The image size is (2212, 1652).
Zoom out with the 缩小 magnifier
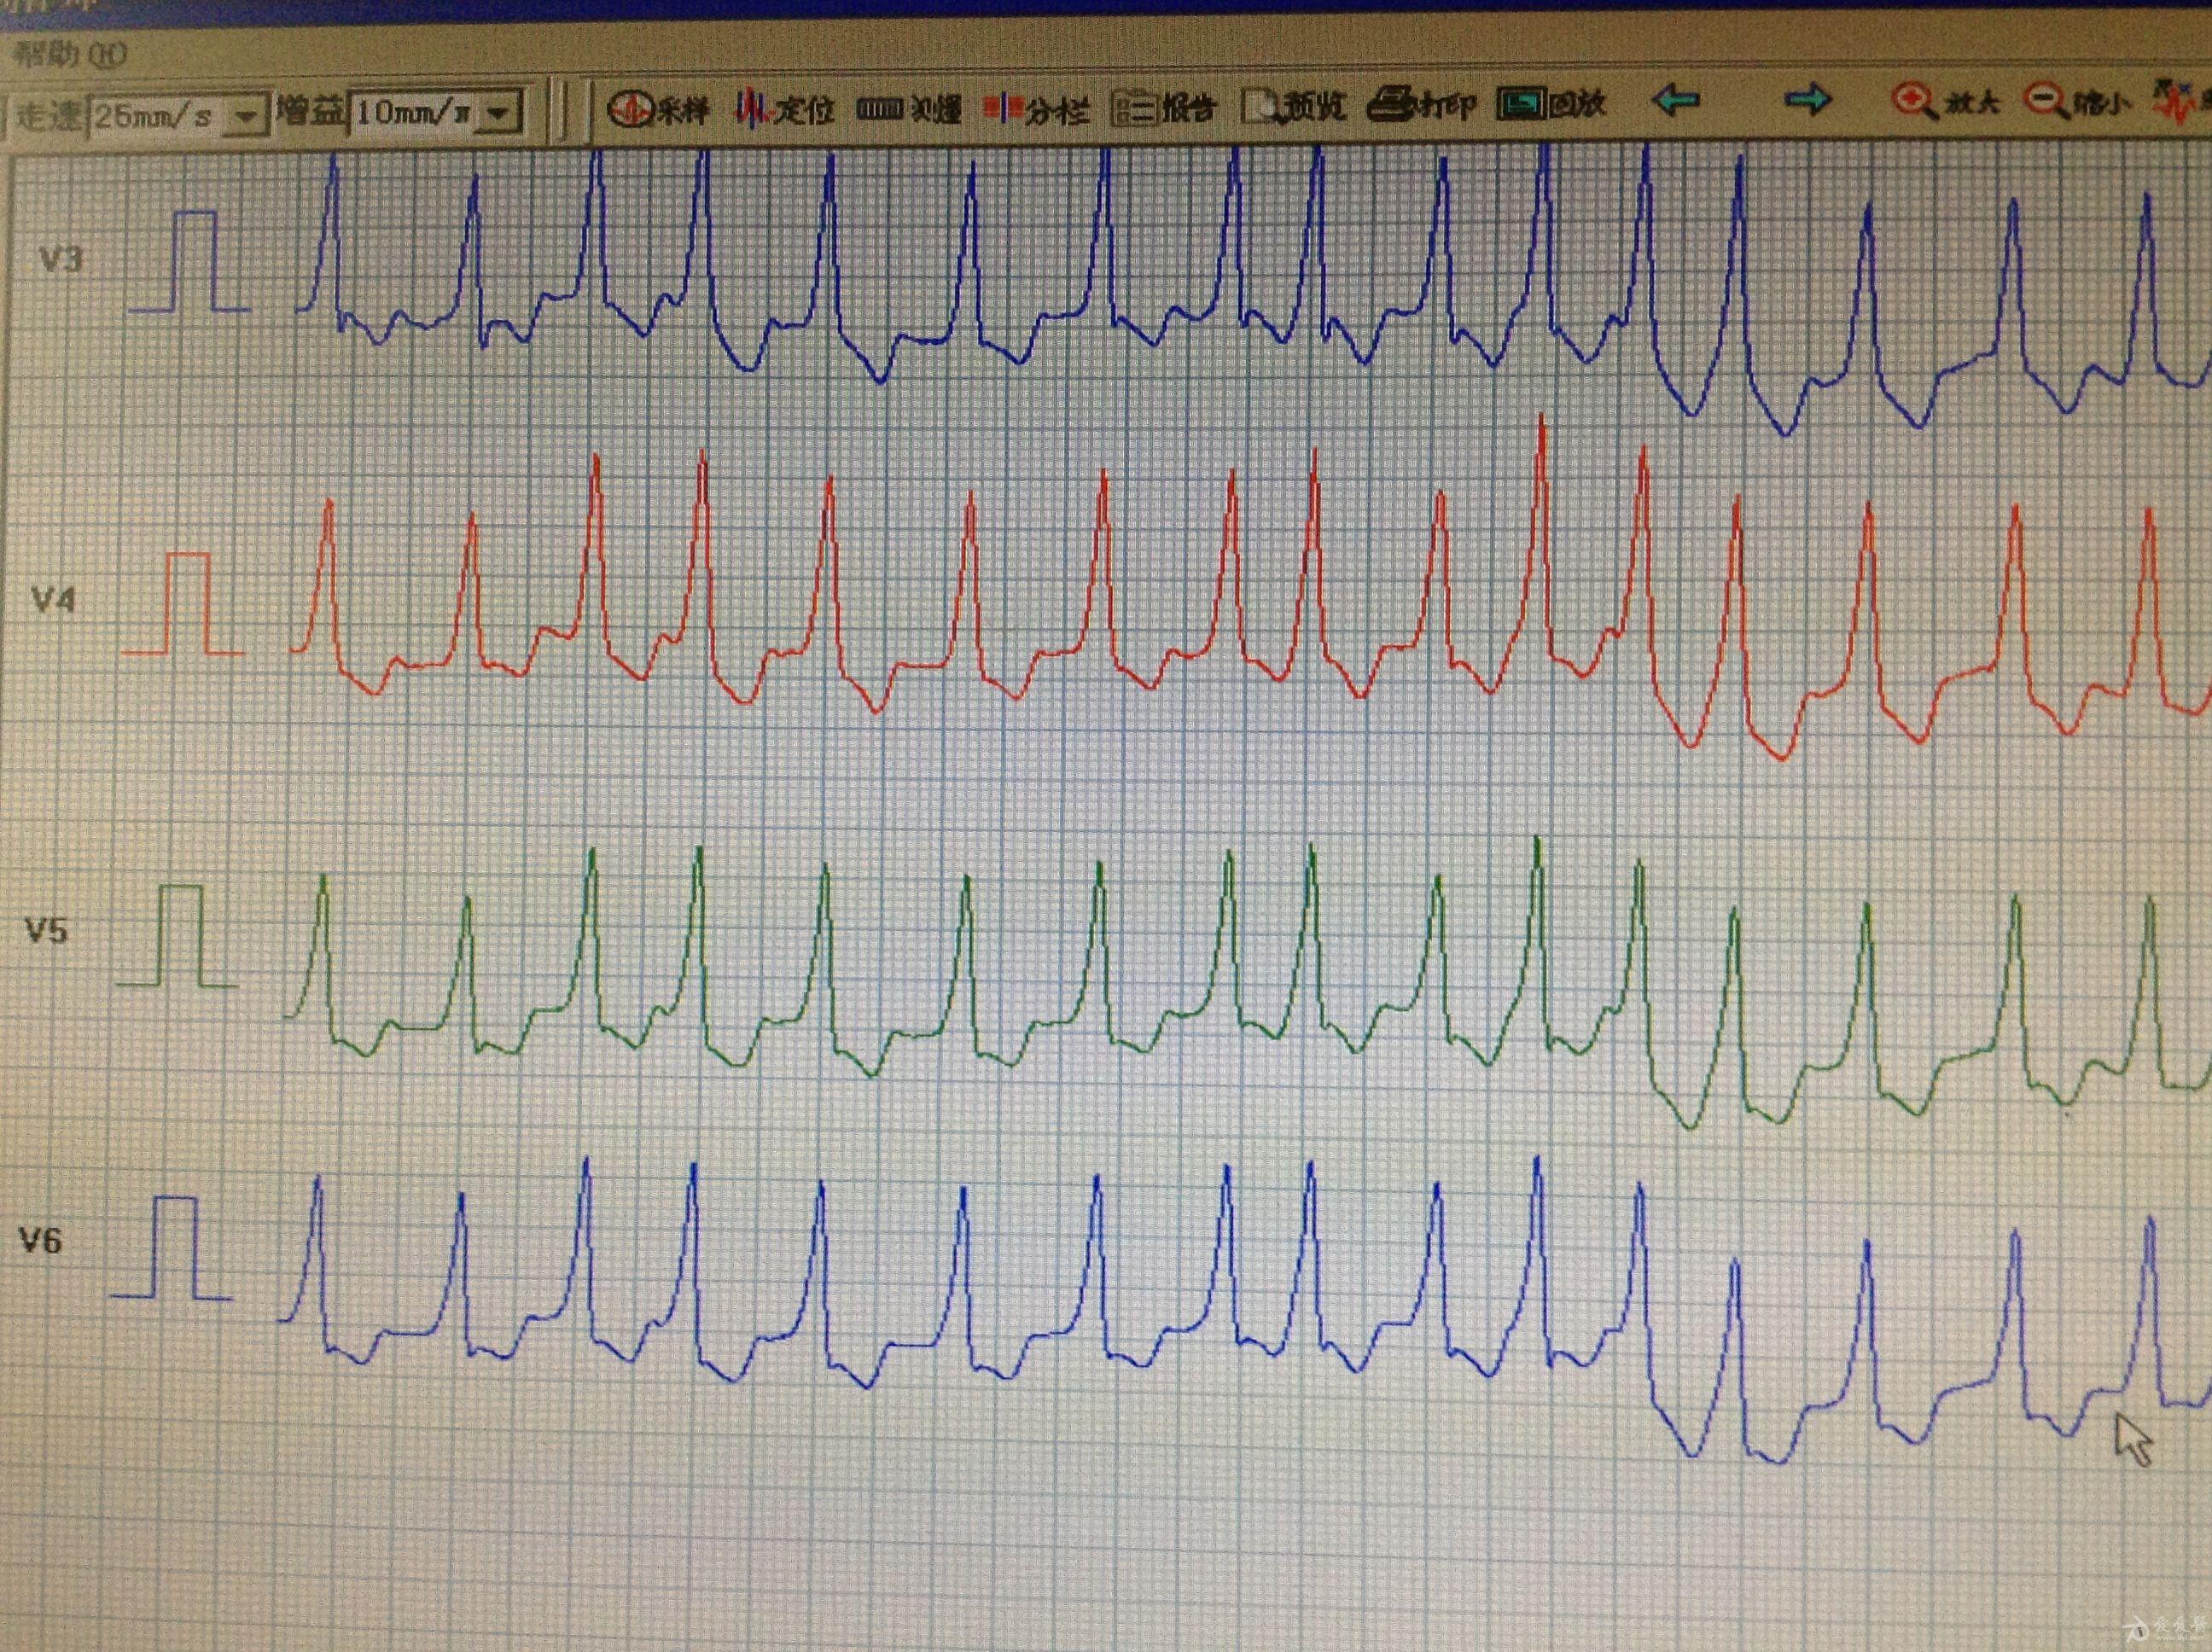tap(2078, 101)
